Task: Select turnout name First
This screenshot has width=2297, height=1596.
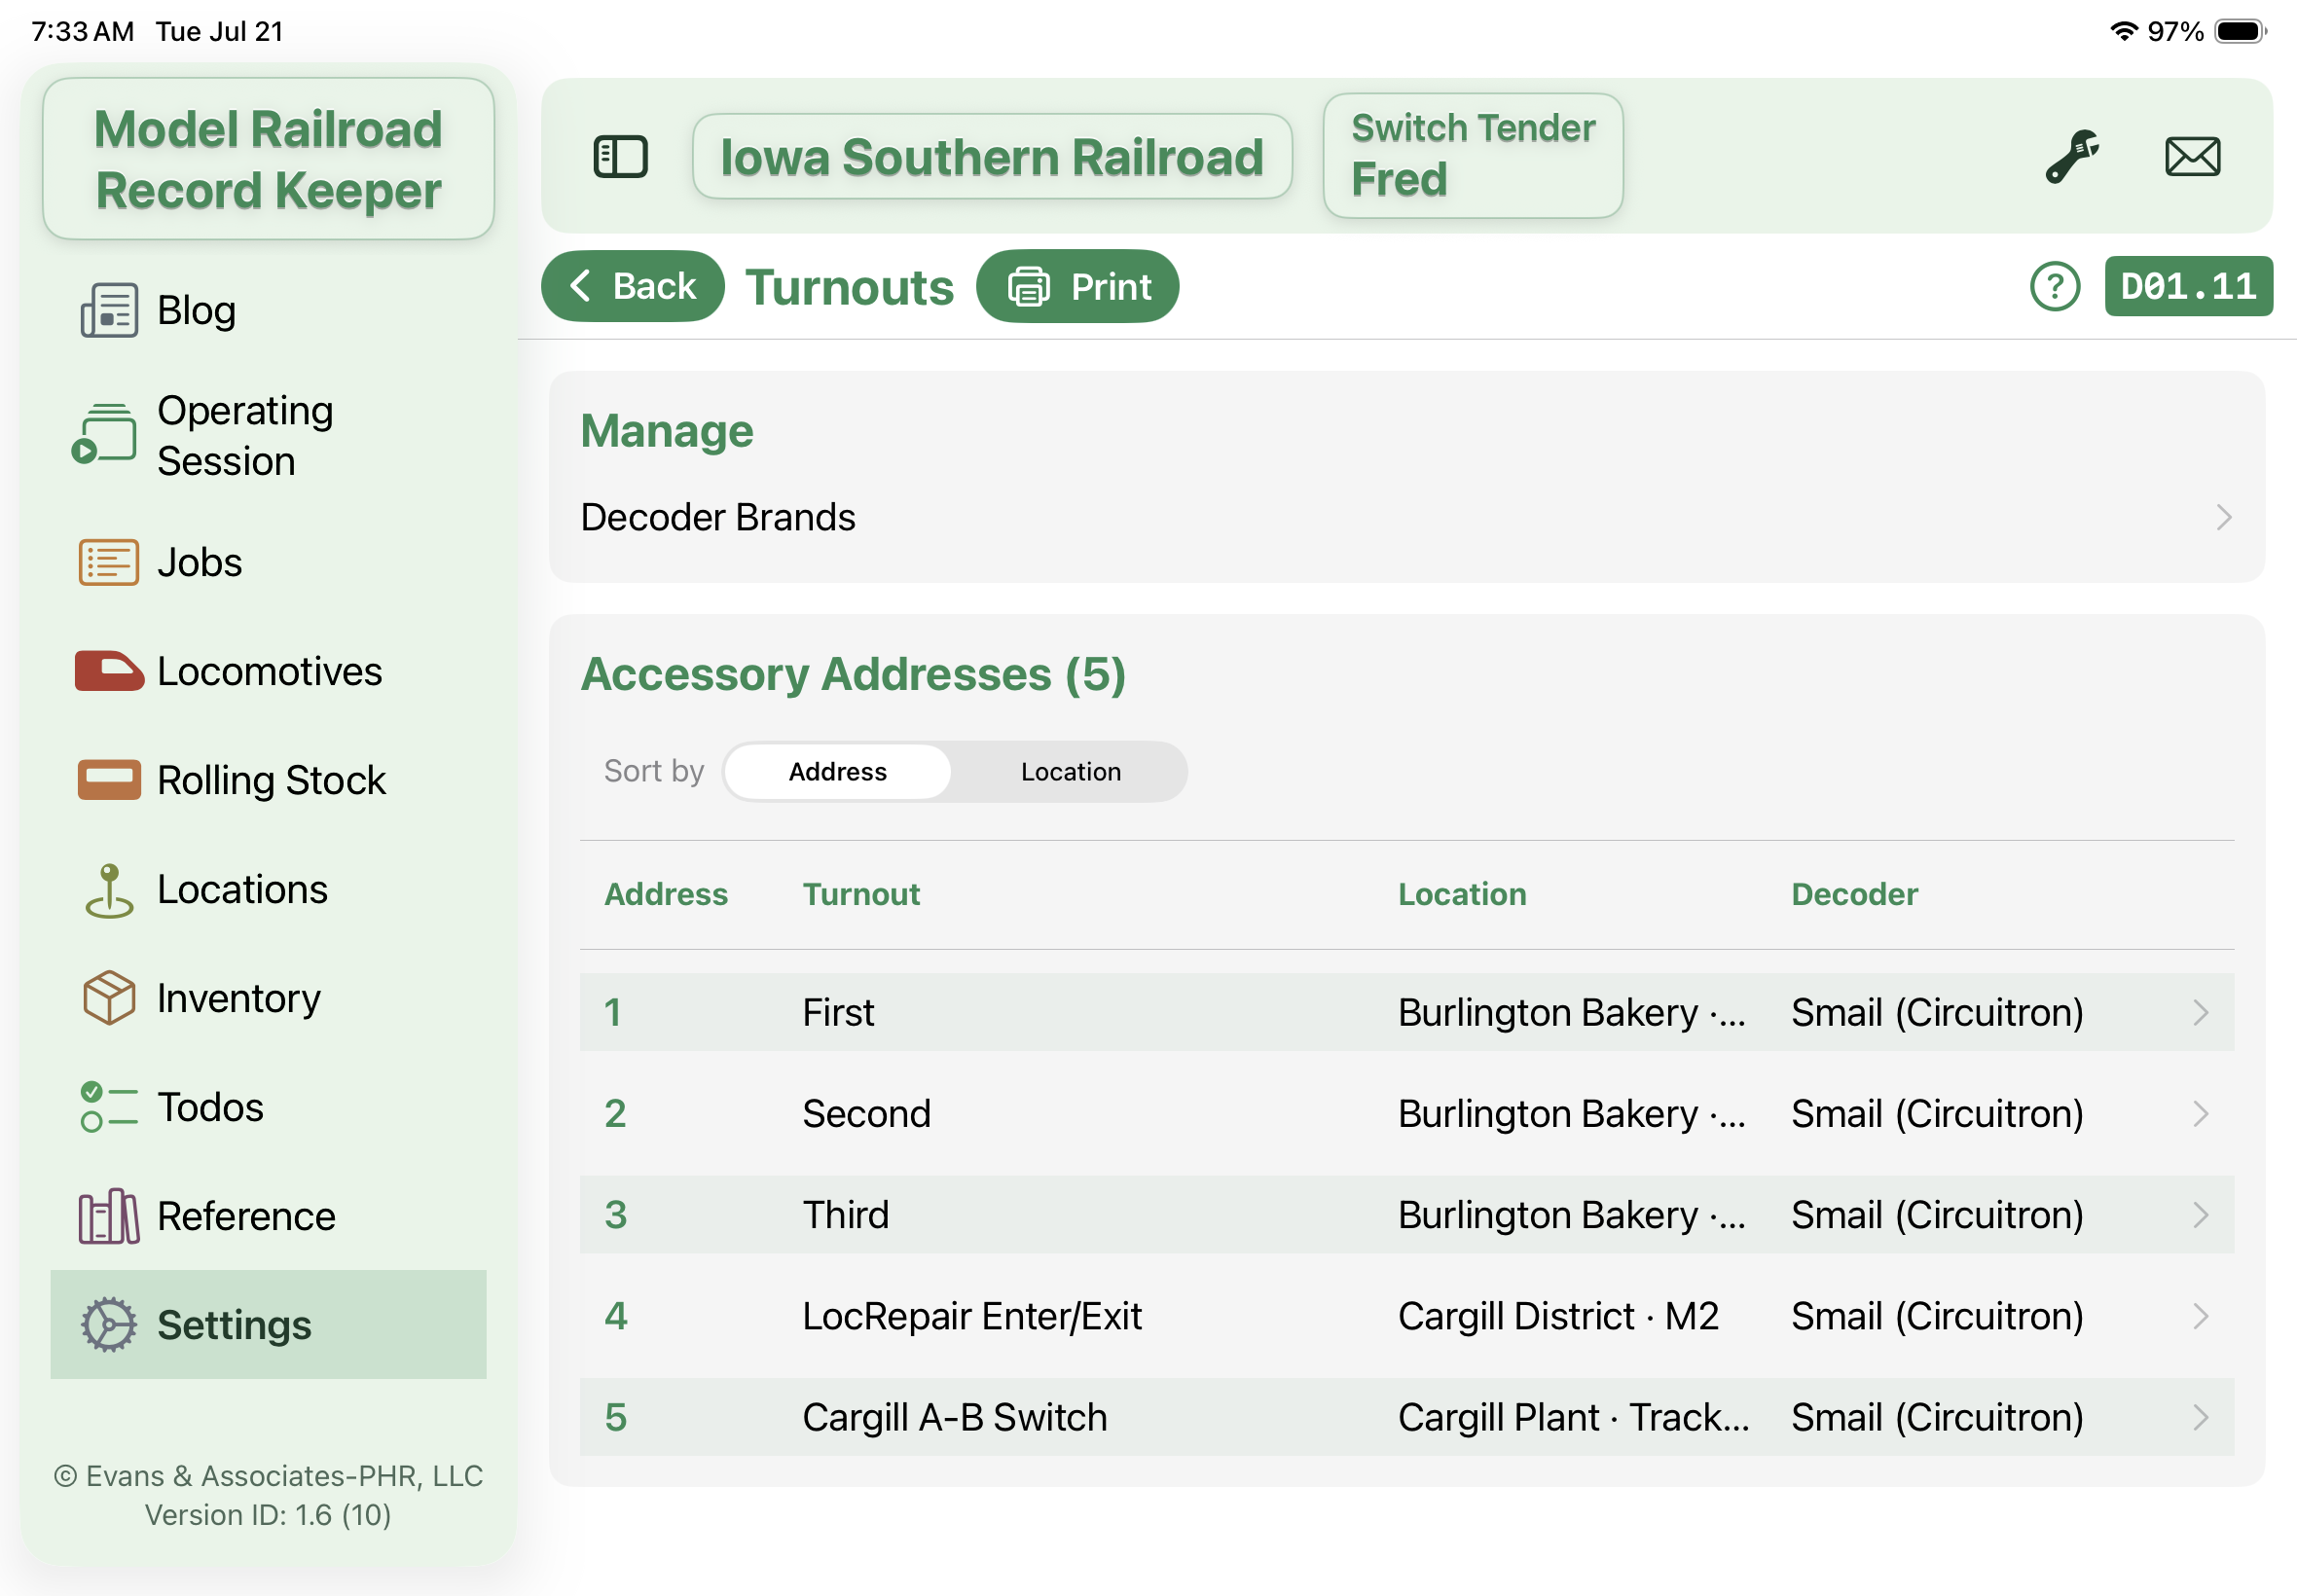Action: (838, 1013)
